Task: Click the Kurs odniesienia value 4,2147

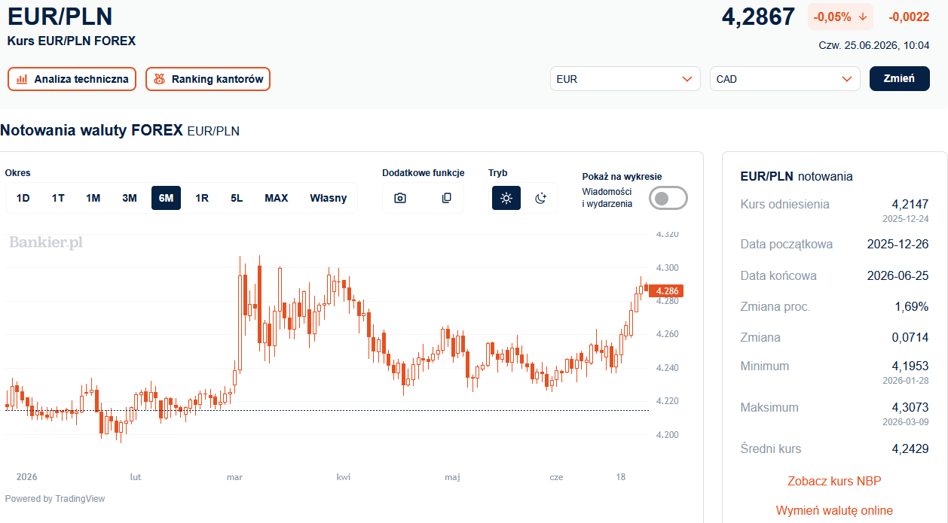Action: pyautogui.click(x=910, y=204)
